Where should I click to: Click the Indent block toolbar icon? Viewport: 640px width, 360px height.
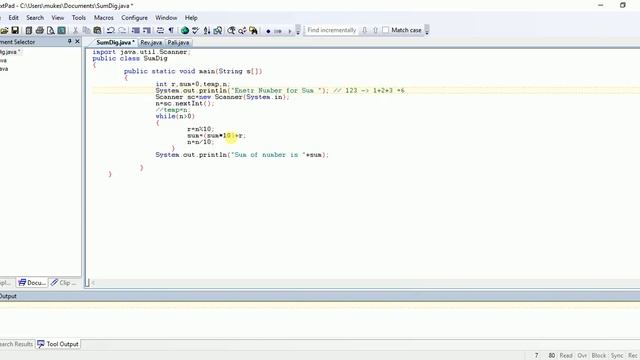click(x=147, y=30)
